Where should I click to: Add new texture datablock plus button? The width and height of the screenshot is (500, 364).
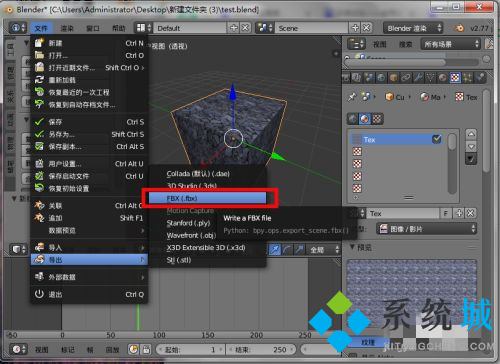[459, 213]
